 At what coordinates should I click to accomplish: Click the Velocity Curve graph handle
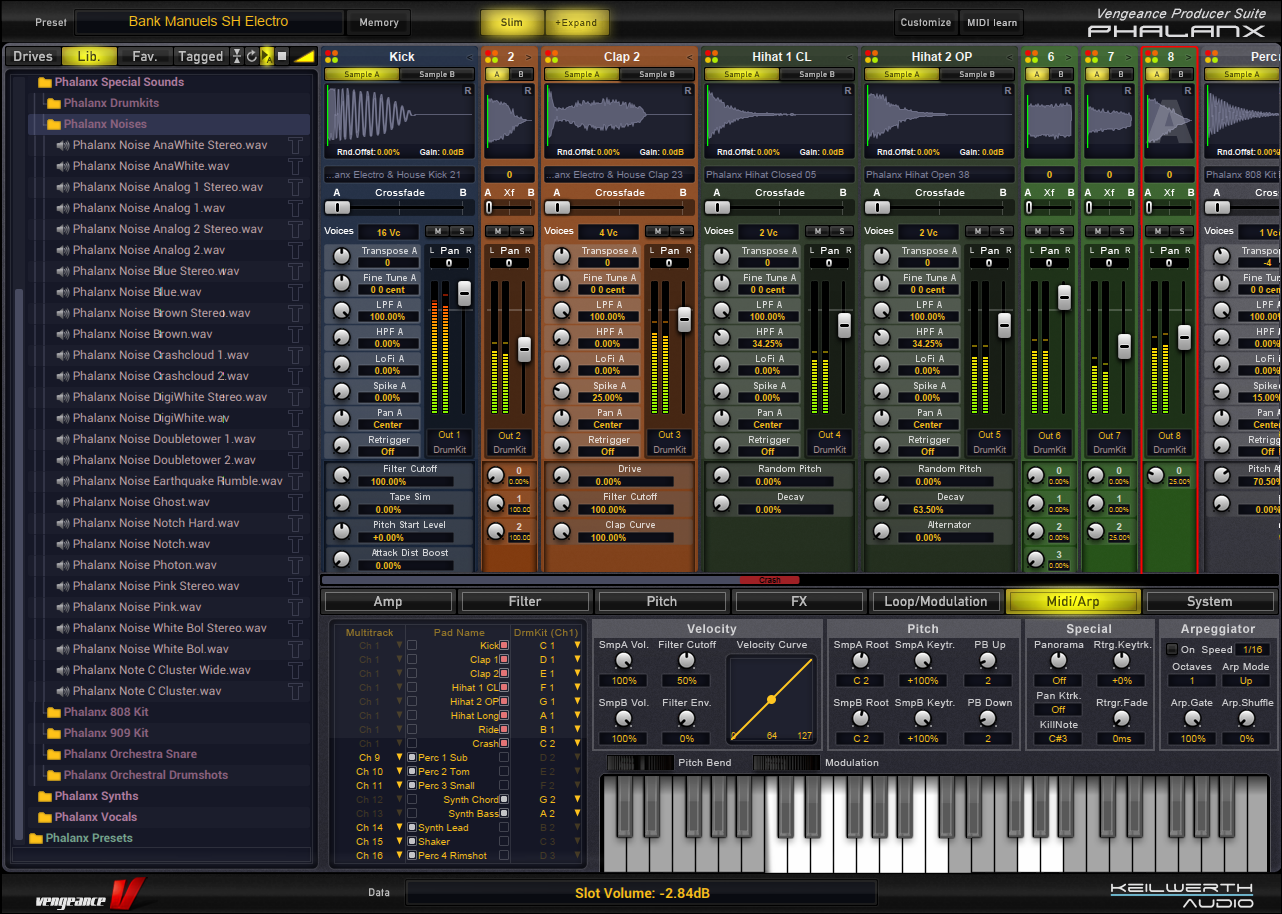[x=771, y=698]
